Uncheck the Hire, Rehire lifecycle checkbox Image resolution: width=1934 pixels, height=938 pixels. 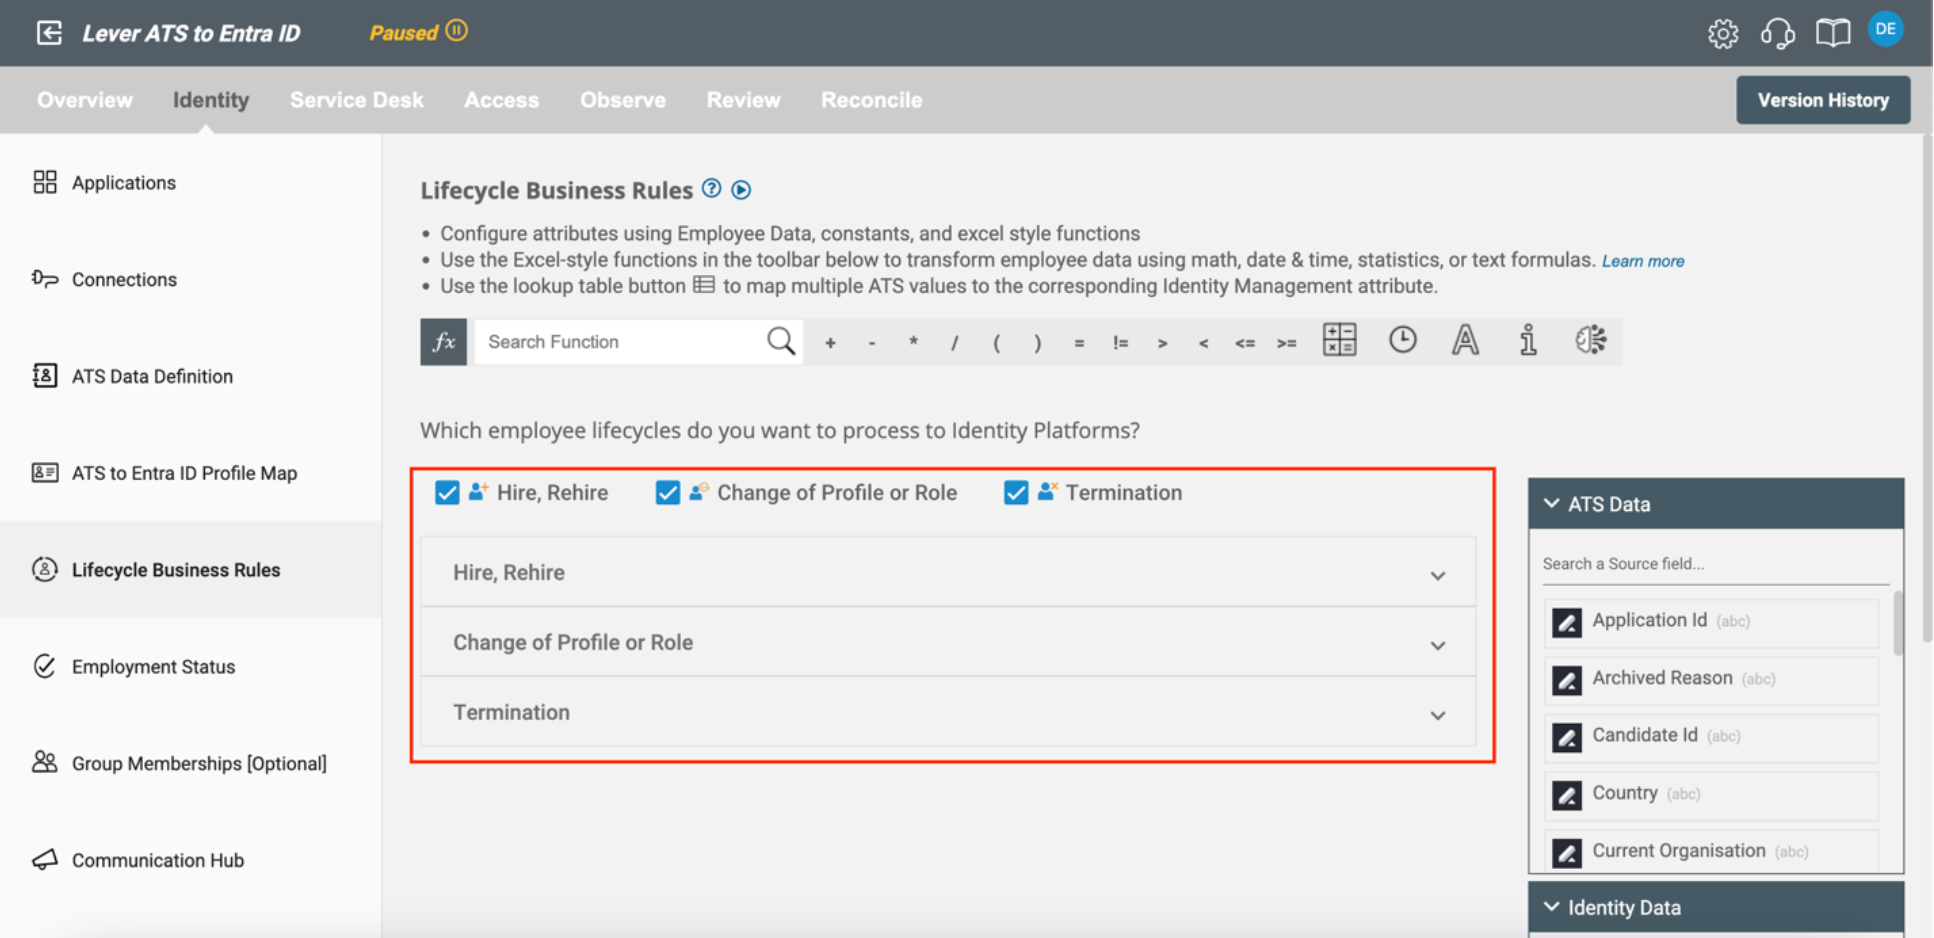click(x=447, y=492)
